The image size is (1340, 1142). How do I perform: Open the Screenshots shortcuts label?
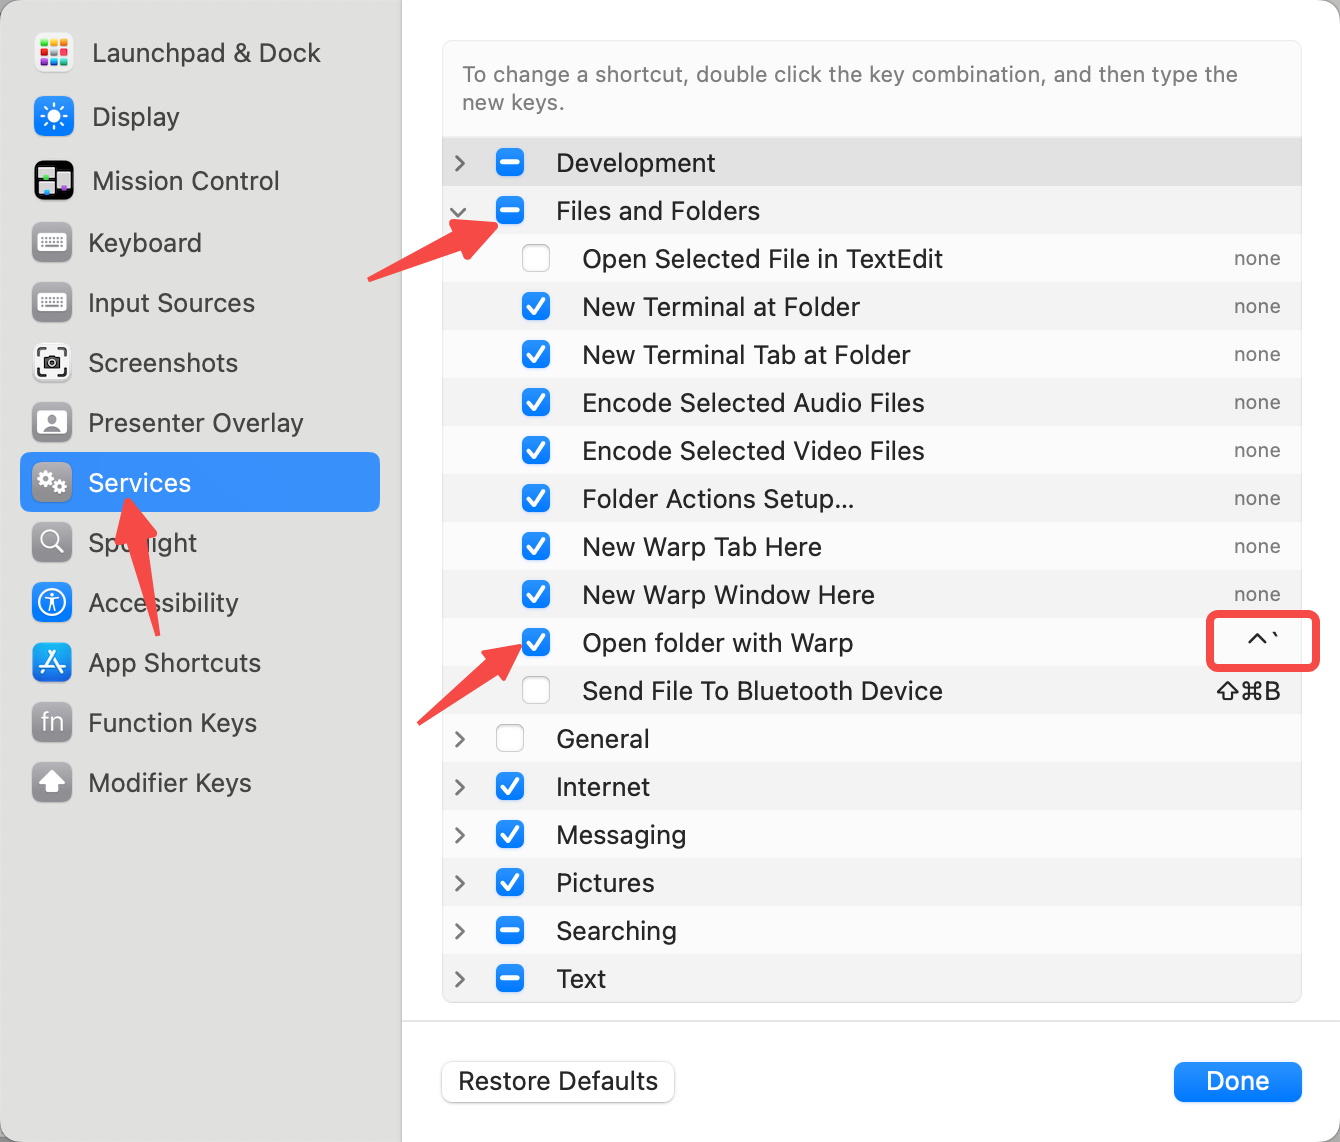click(x=163, y=363)
